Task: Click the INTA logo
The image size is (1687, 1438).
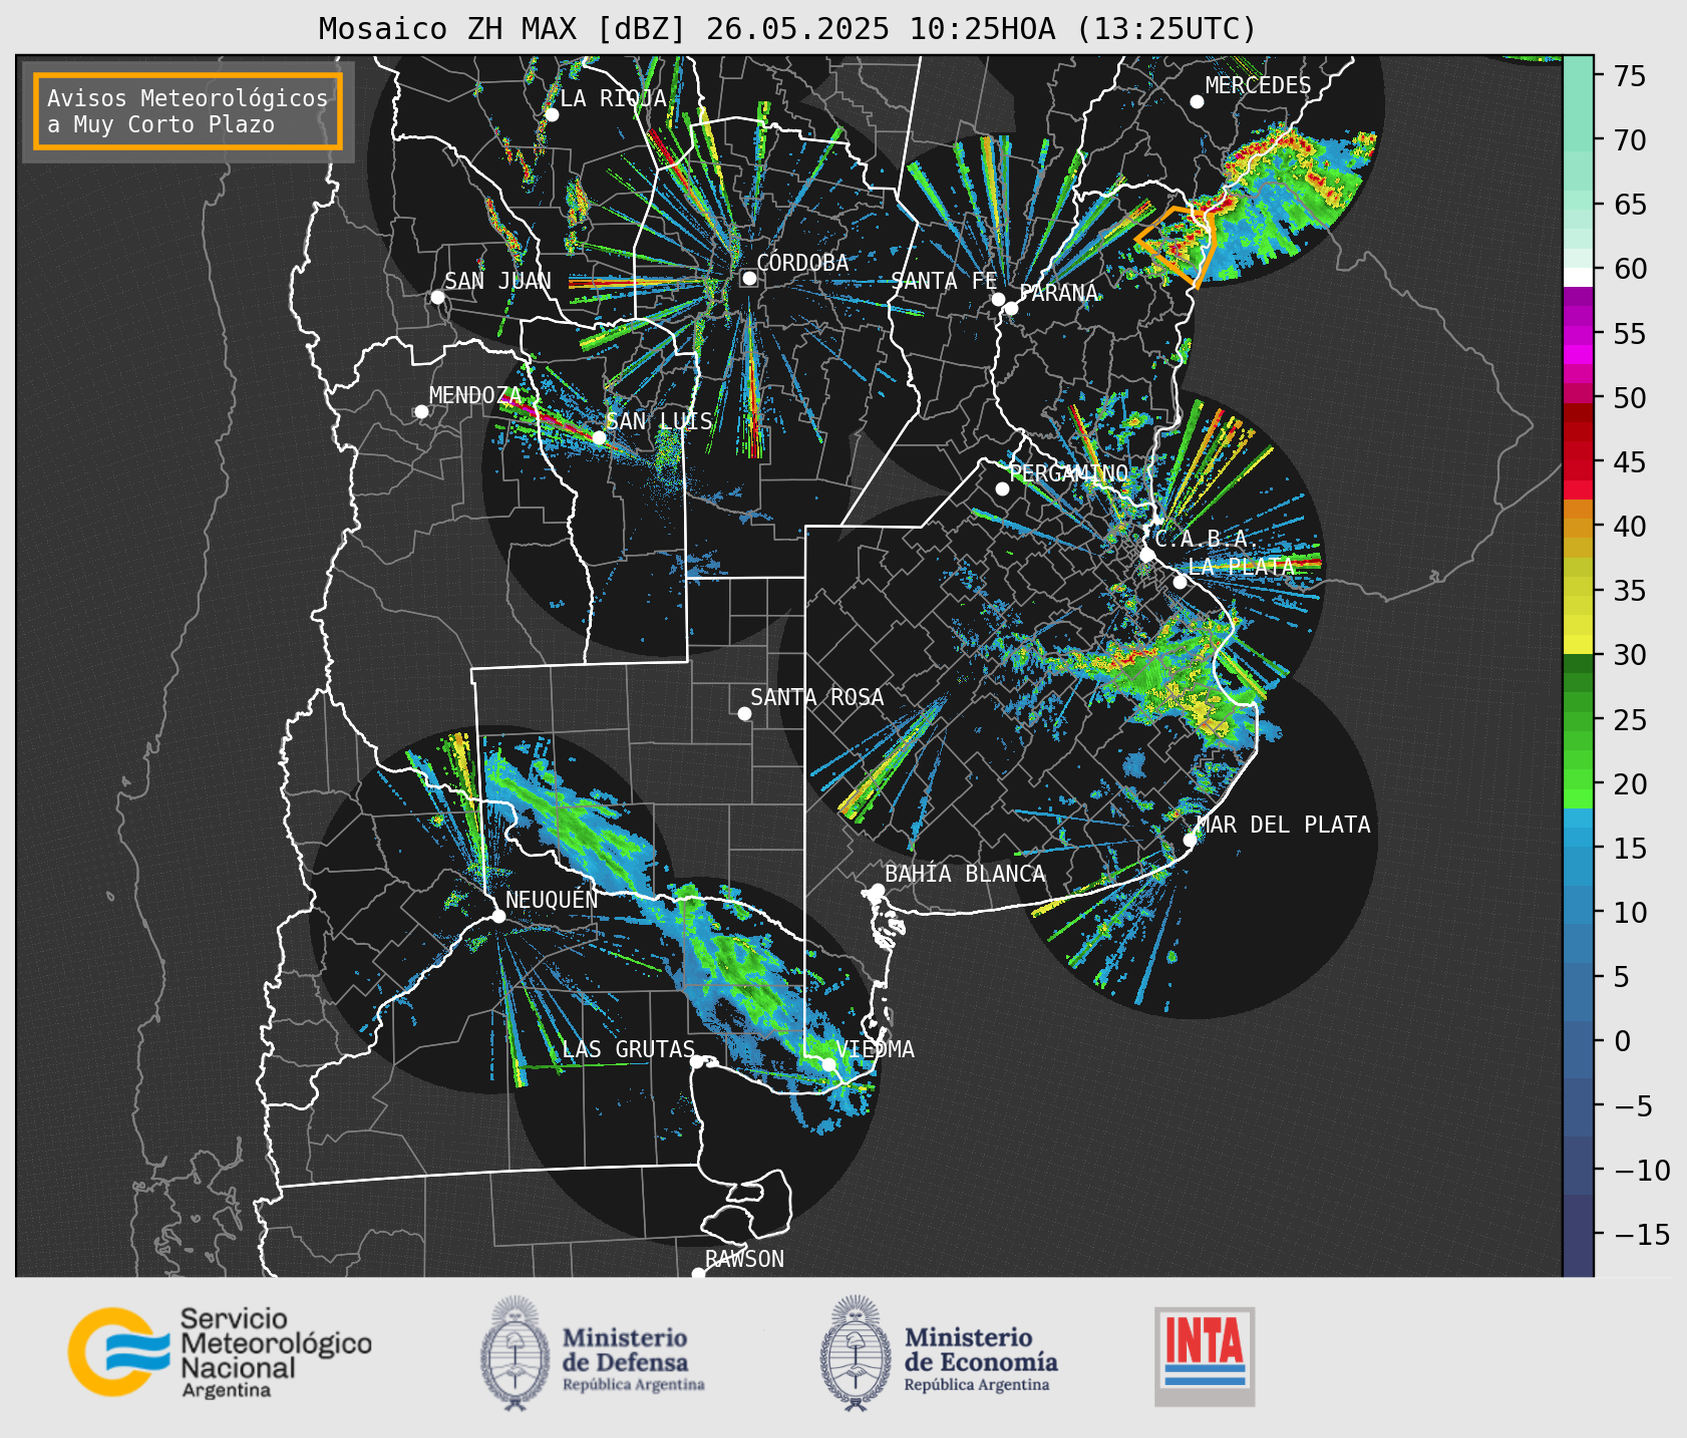Action: 1204,1356
